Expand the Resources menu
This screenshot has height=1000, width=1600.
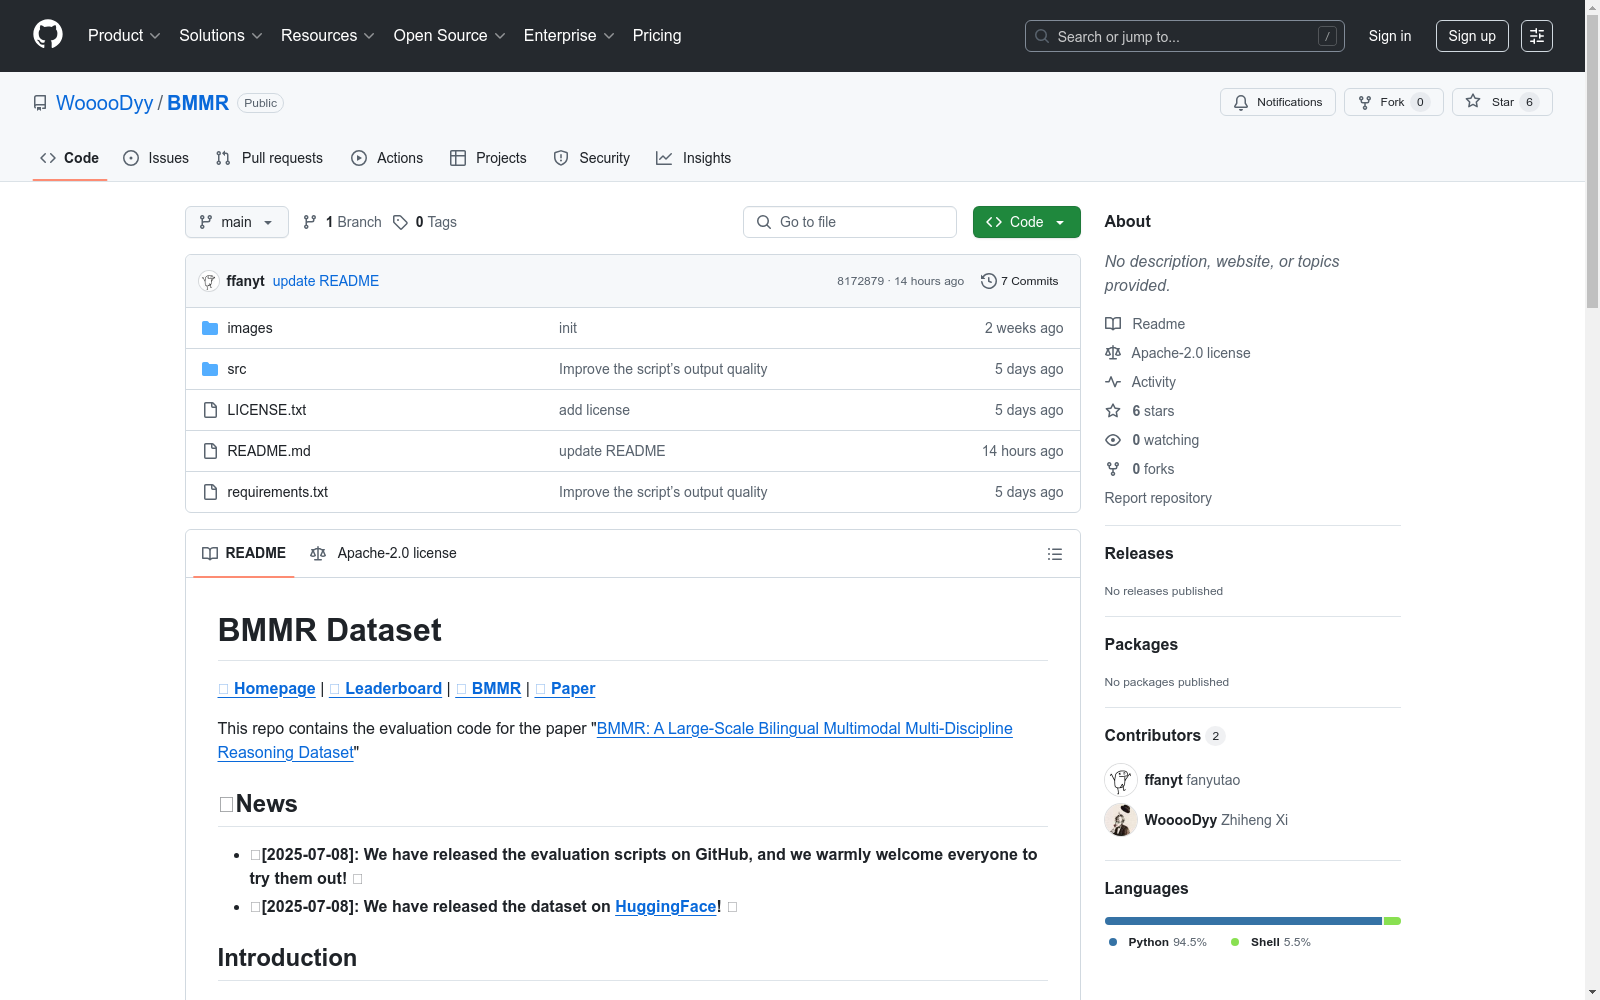pos(328,36)
